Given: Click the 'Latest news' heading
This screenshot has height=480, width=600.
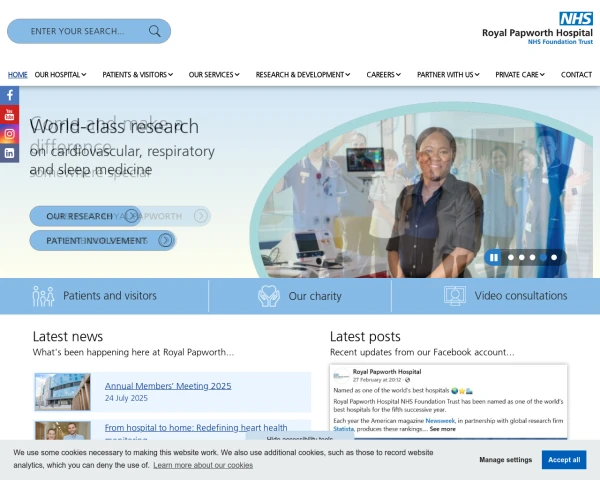Looking at the screenshot, I should click(68, 336).
